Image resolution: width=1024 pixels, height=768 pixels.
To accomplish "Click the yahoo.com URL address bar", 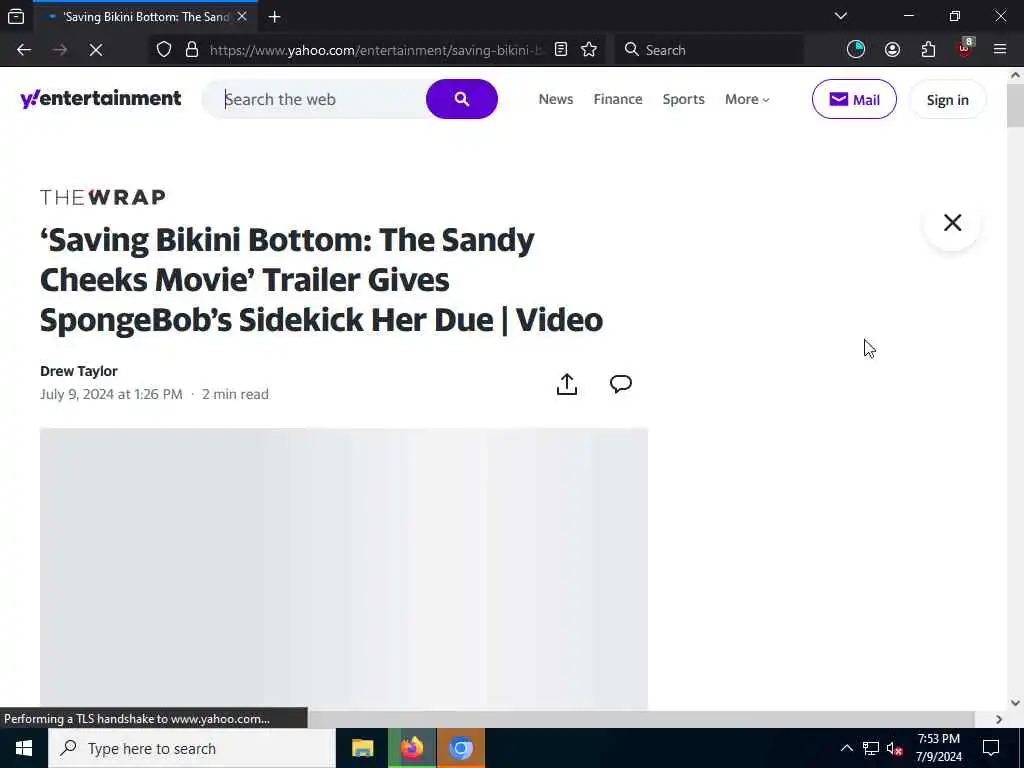I will pos(376,50).
